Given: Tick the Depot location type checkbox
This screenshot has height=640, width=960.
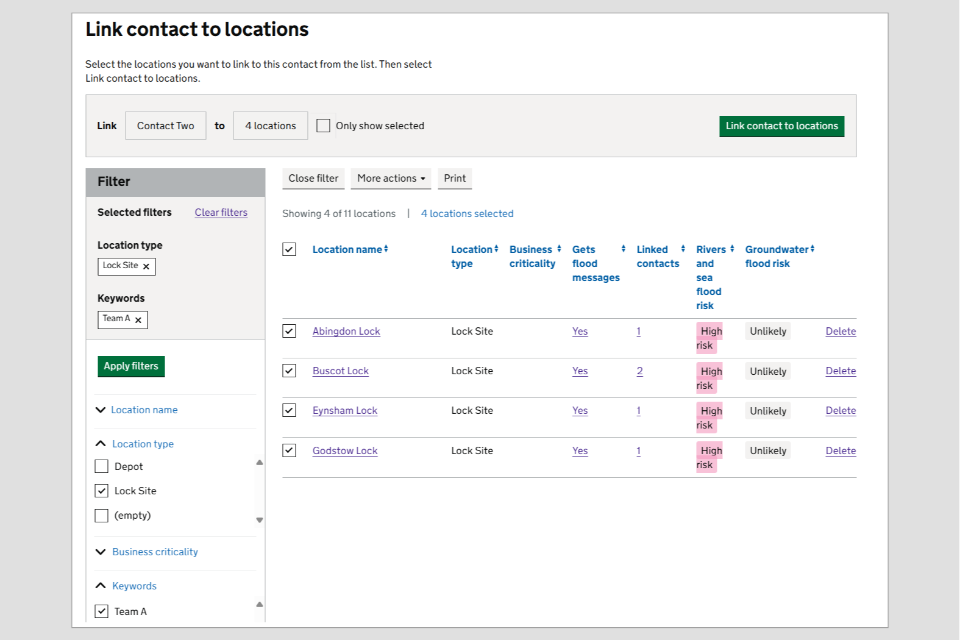Looking at the screenshot, I should pos(101,466).
